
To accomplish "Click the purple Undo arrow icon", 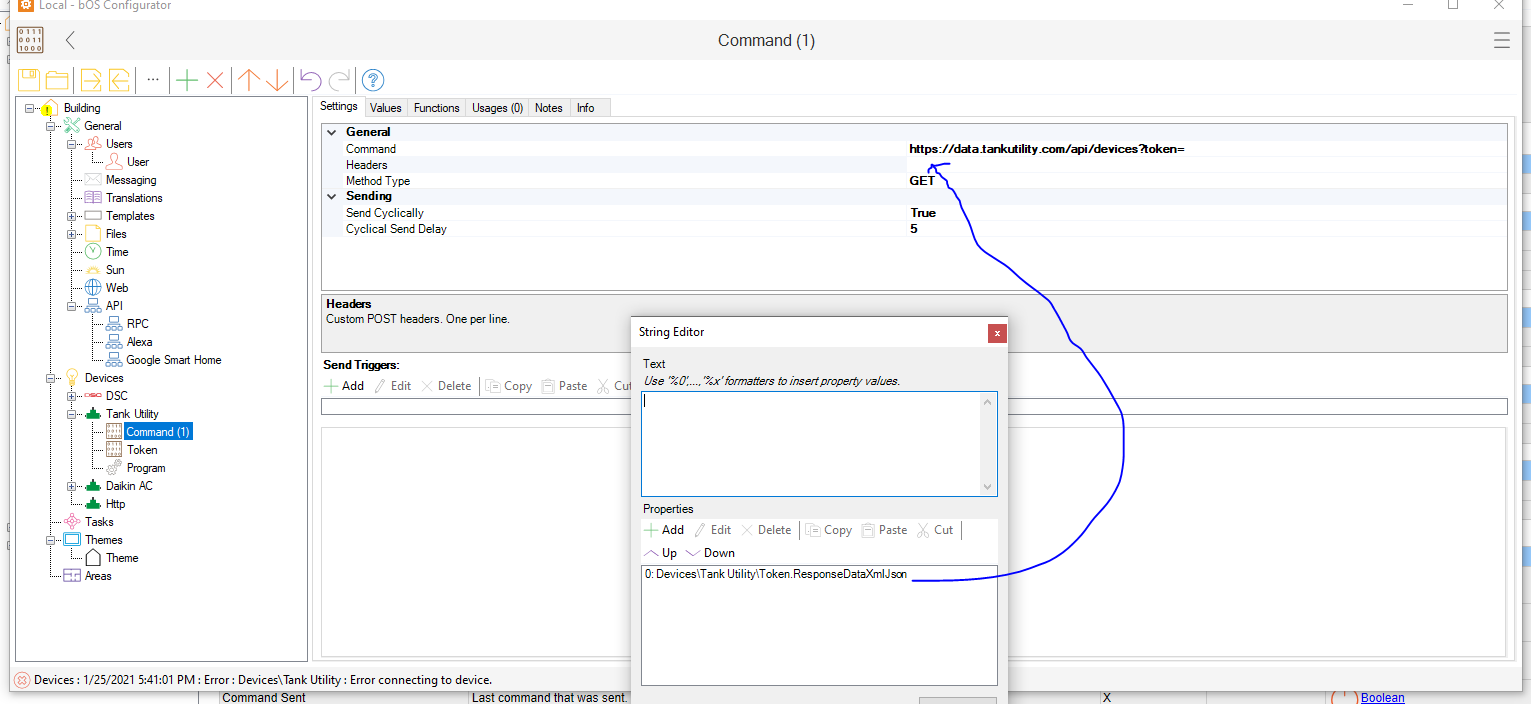I will [310, 80].
